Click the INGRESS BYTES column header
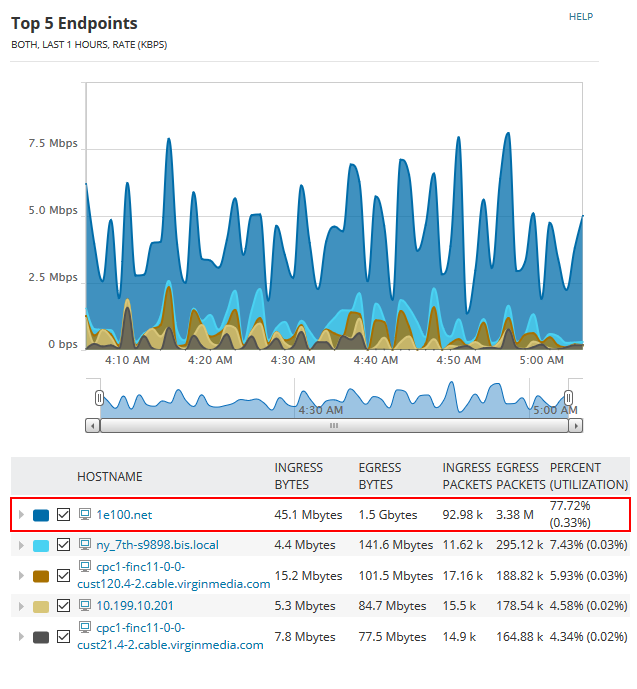The height and width of the screenshot is (689, 637). pyautogui.click(x=298, y=476)
